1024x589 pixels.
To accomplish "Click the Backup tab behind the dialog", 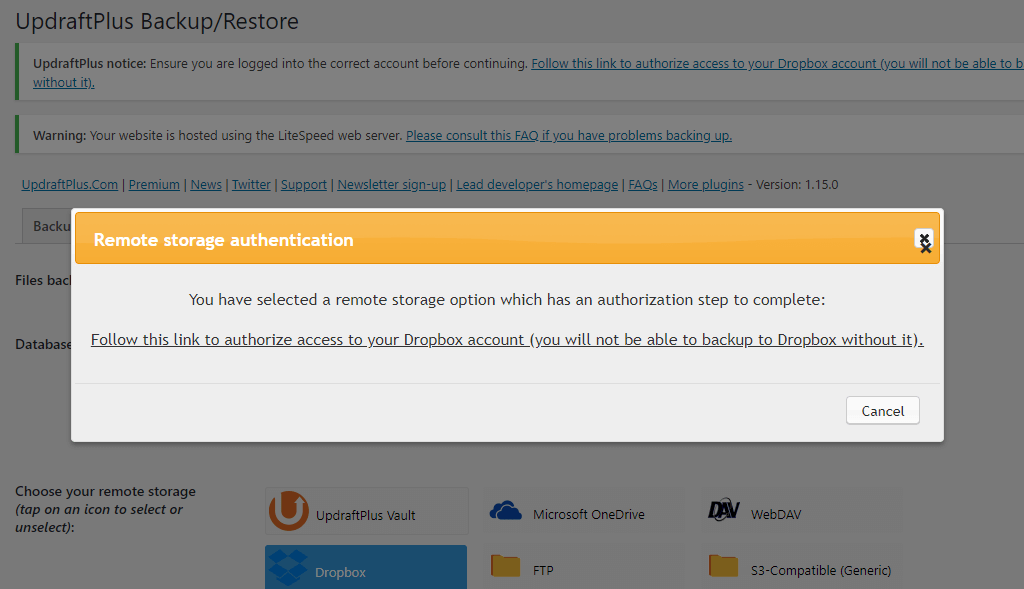I will point(47,226).
